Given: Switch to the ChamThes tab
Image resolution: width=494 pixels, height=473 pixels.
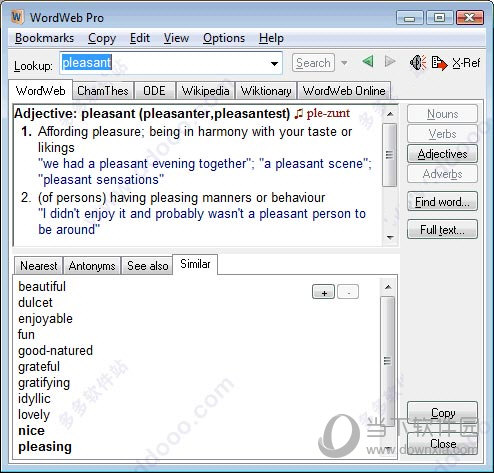Looking at the screenshot, I should [x=103, y=91].
